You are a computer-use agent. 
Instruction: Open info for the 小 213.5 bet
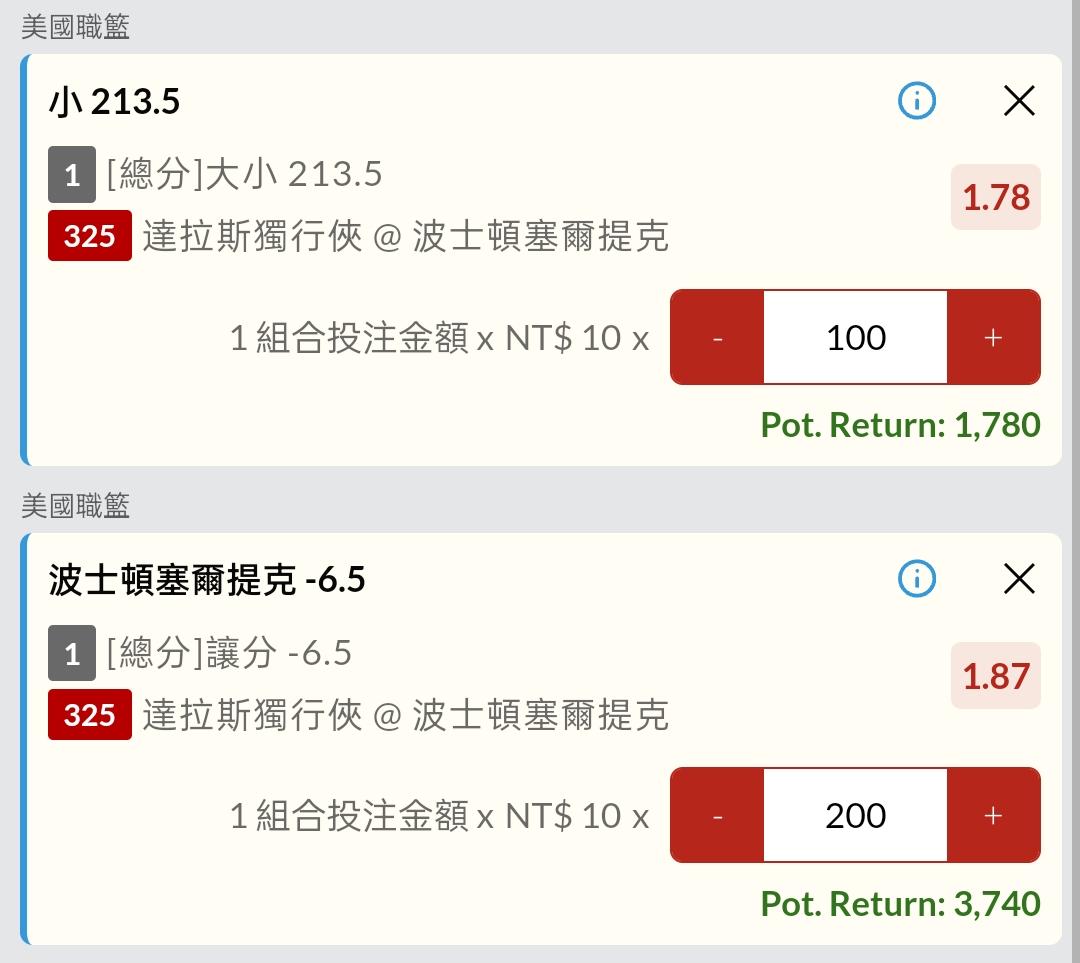point(917,101)
